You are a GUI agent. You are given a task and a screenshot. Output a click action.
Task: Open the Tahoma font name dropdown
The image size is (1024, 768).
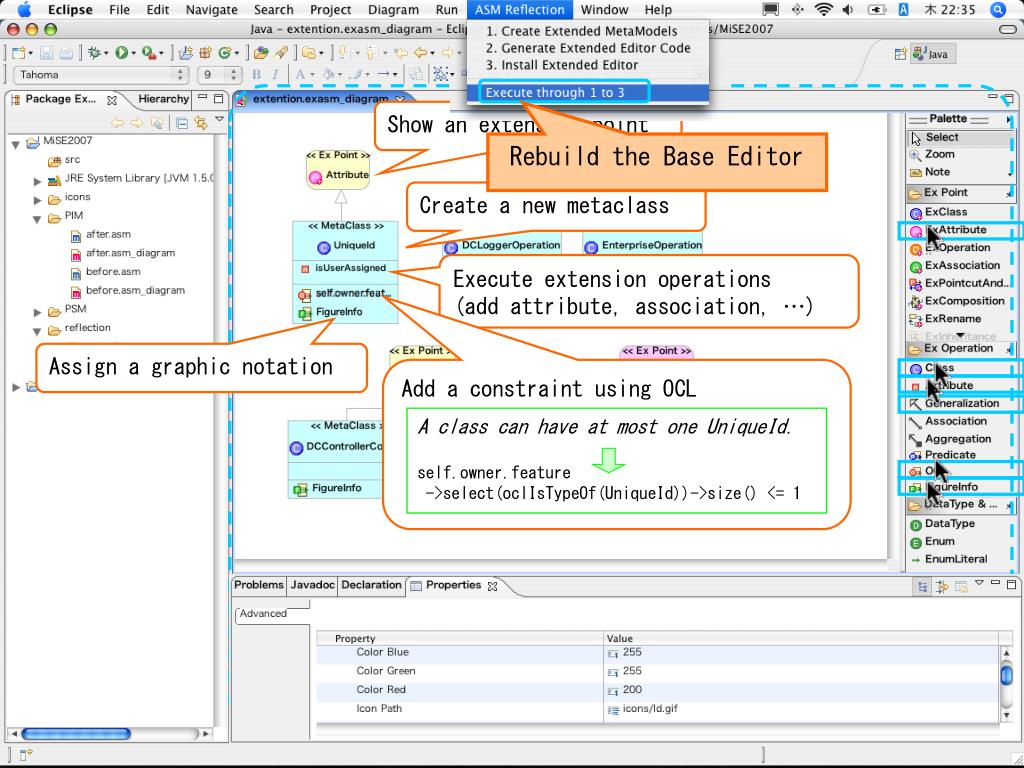coord(181,75)
